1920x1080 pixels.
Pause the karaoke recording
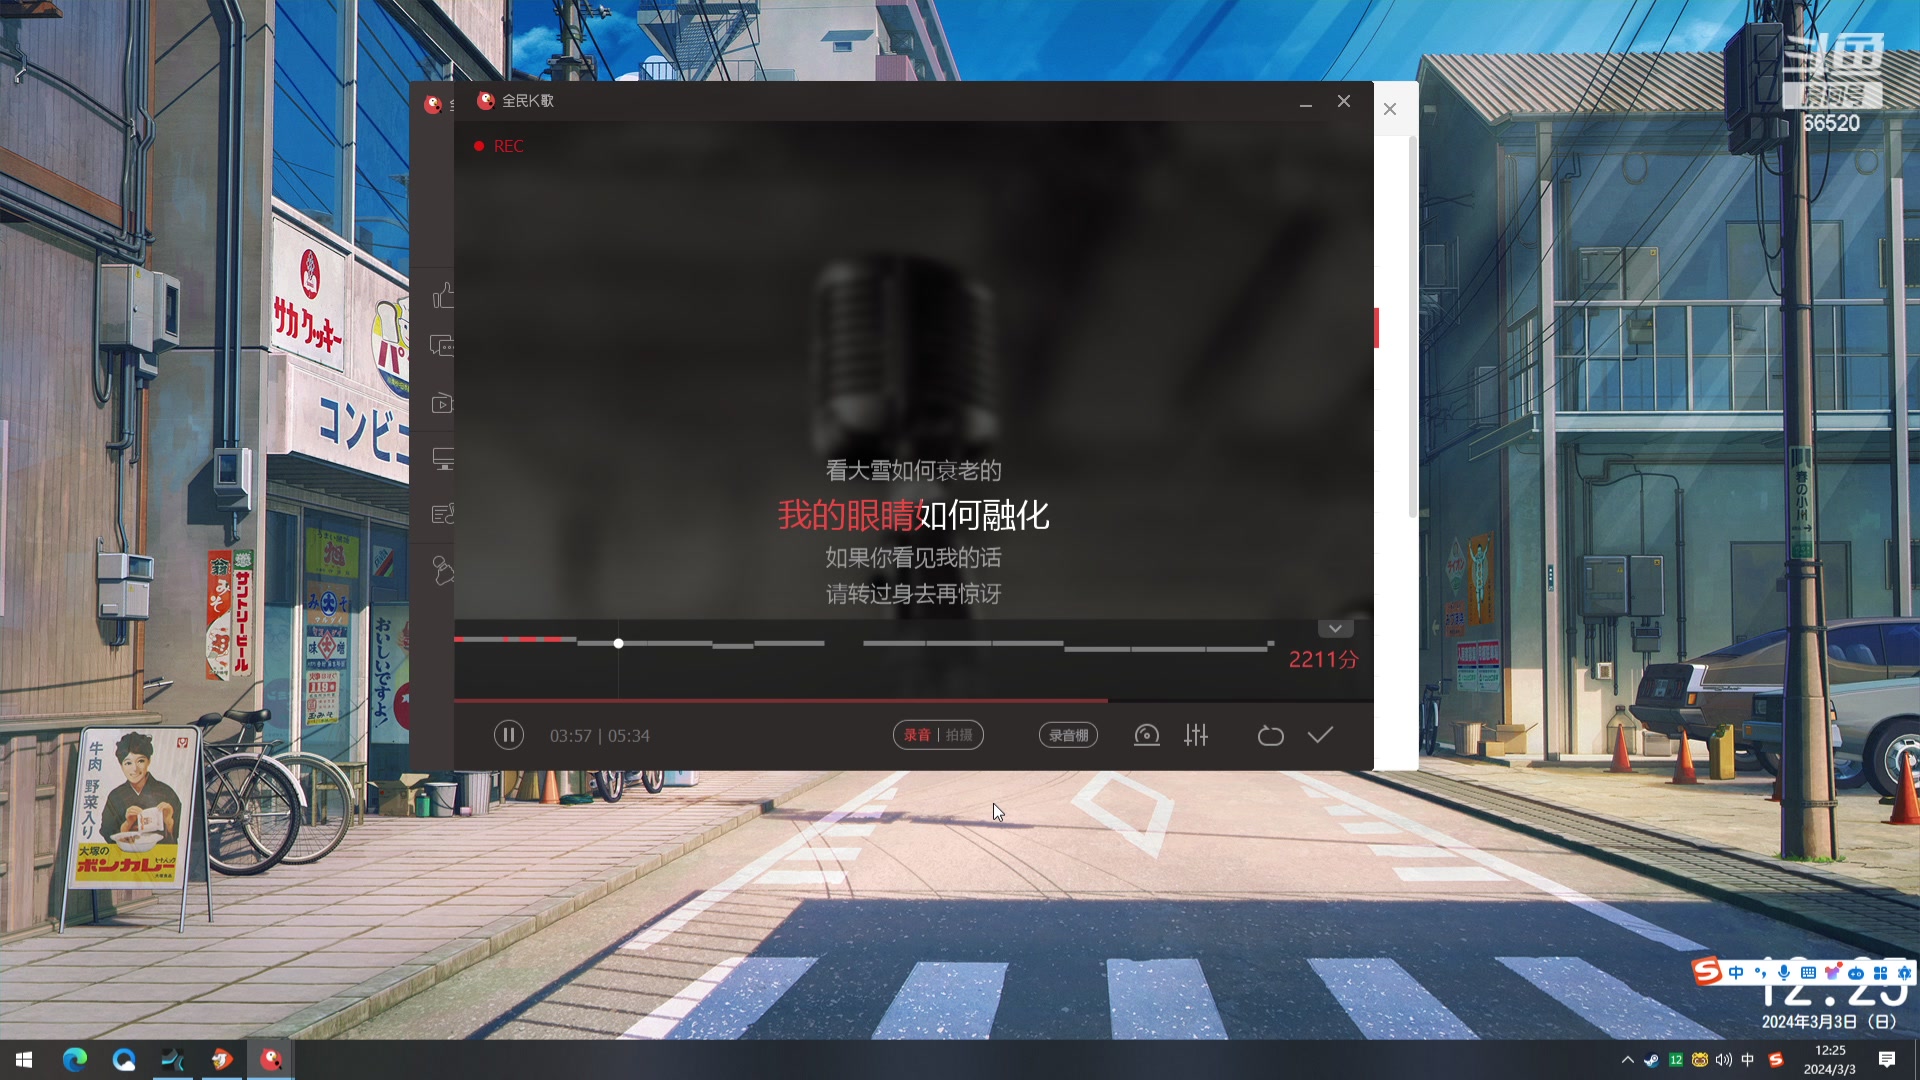point(508,736)
